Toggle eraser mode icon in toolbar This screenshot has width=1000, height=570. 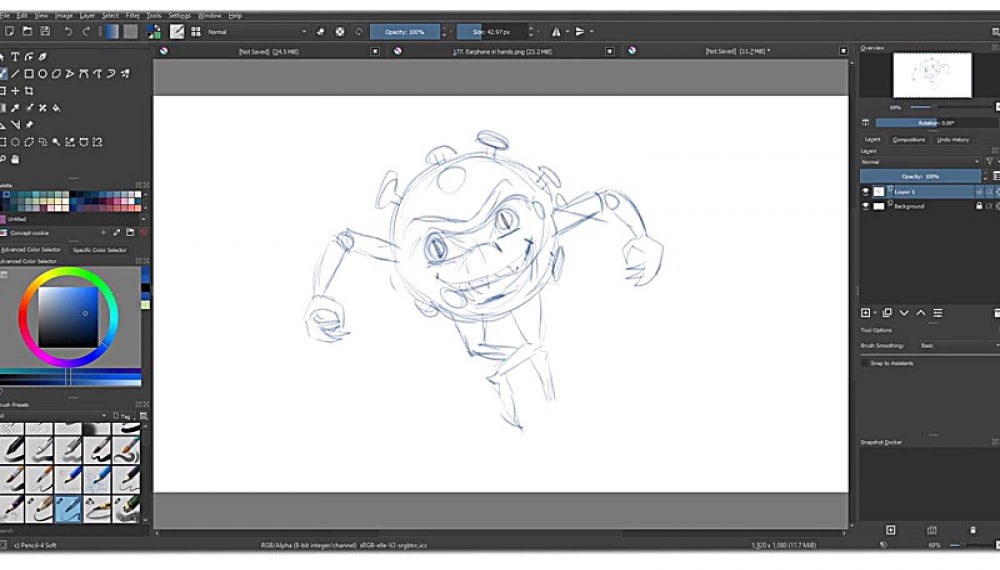pyautogui.click(x=321, y=32)
